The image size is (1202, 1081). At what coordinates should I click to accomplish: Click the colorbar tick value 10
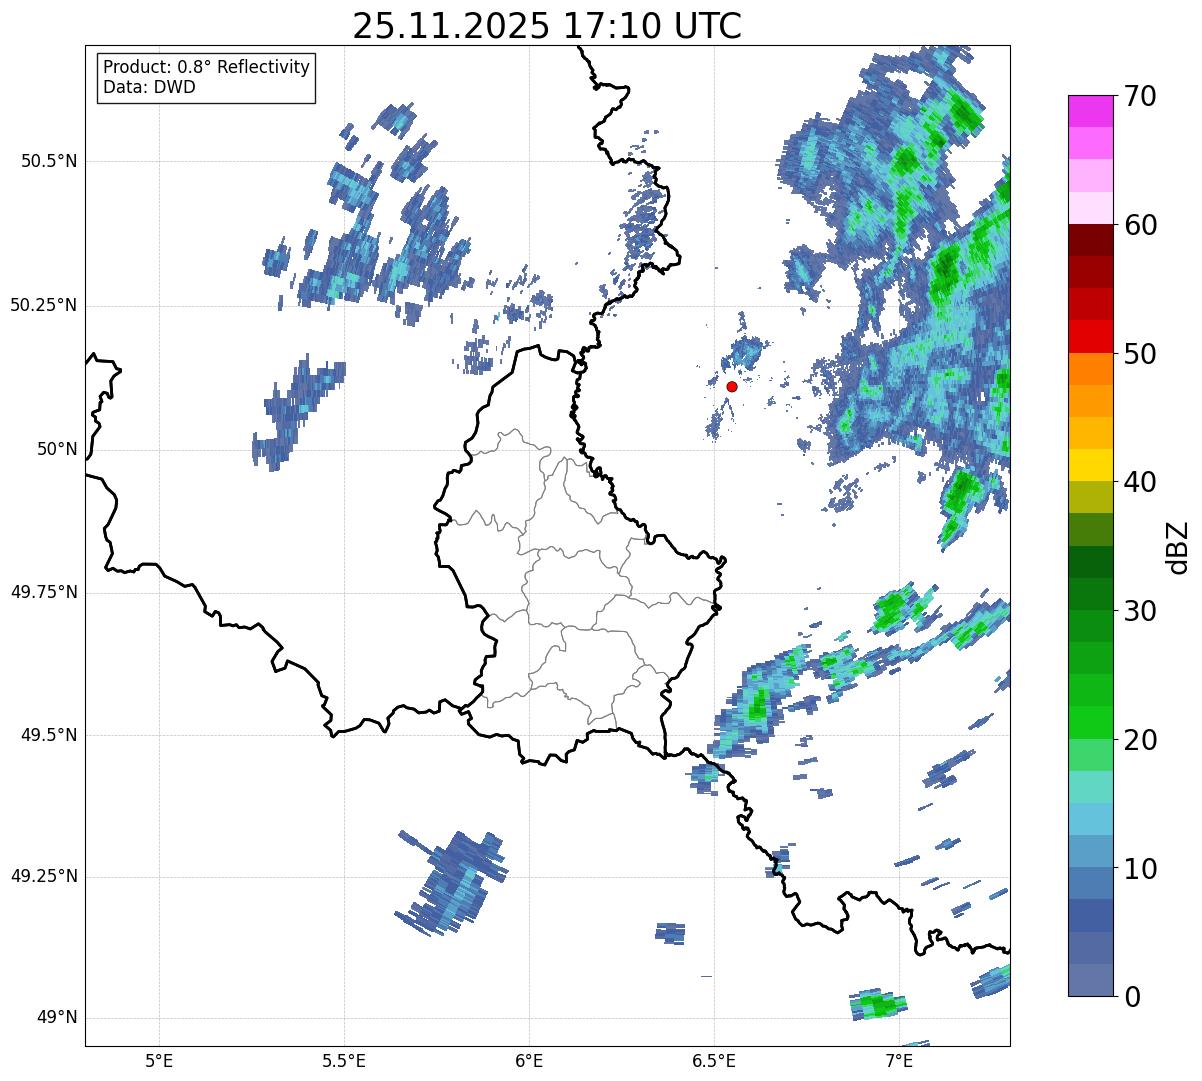[x=1139, y=869]
